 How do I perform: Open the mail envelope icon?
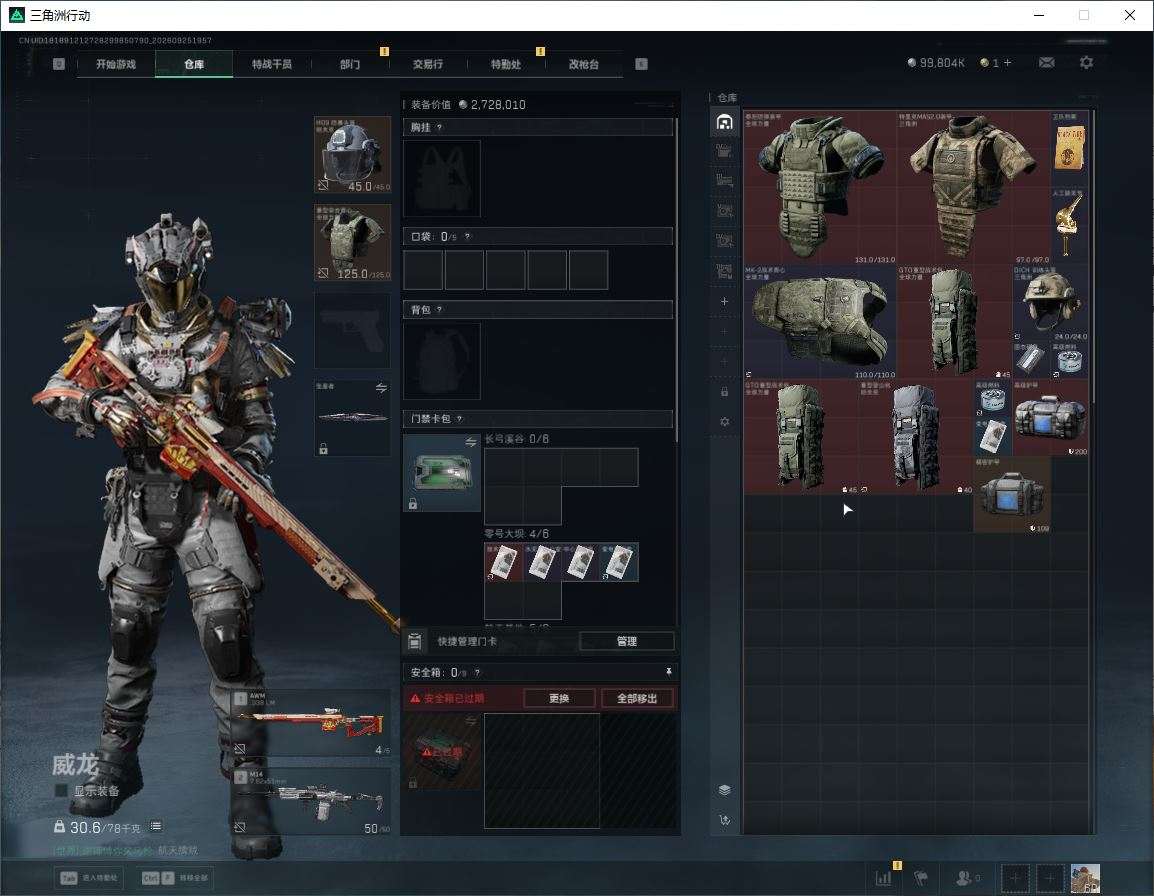point(1047,63)
